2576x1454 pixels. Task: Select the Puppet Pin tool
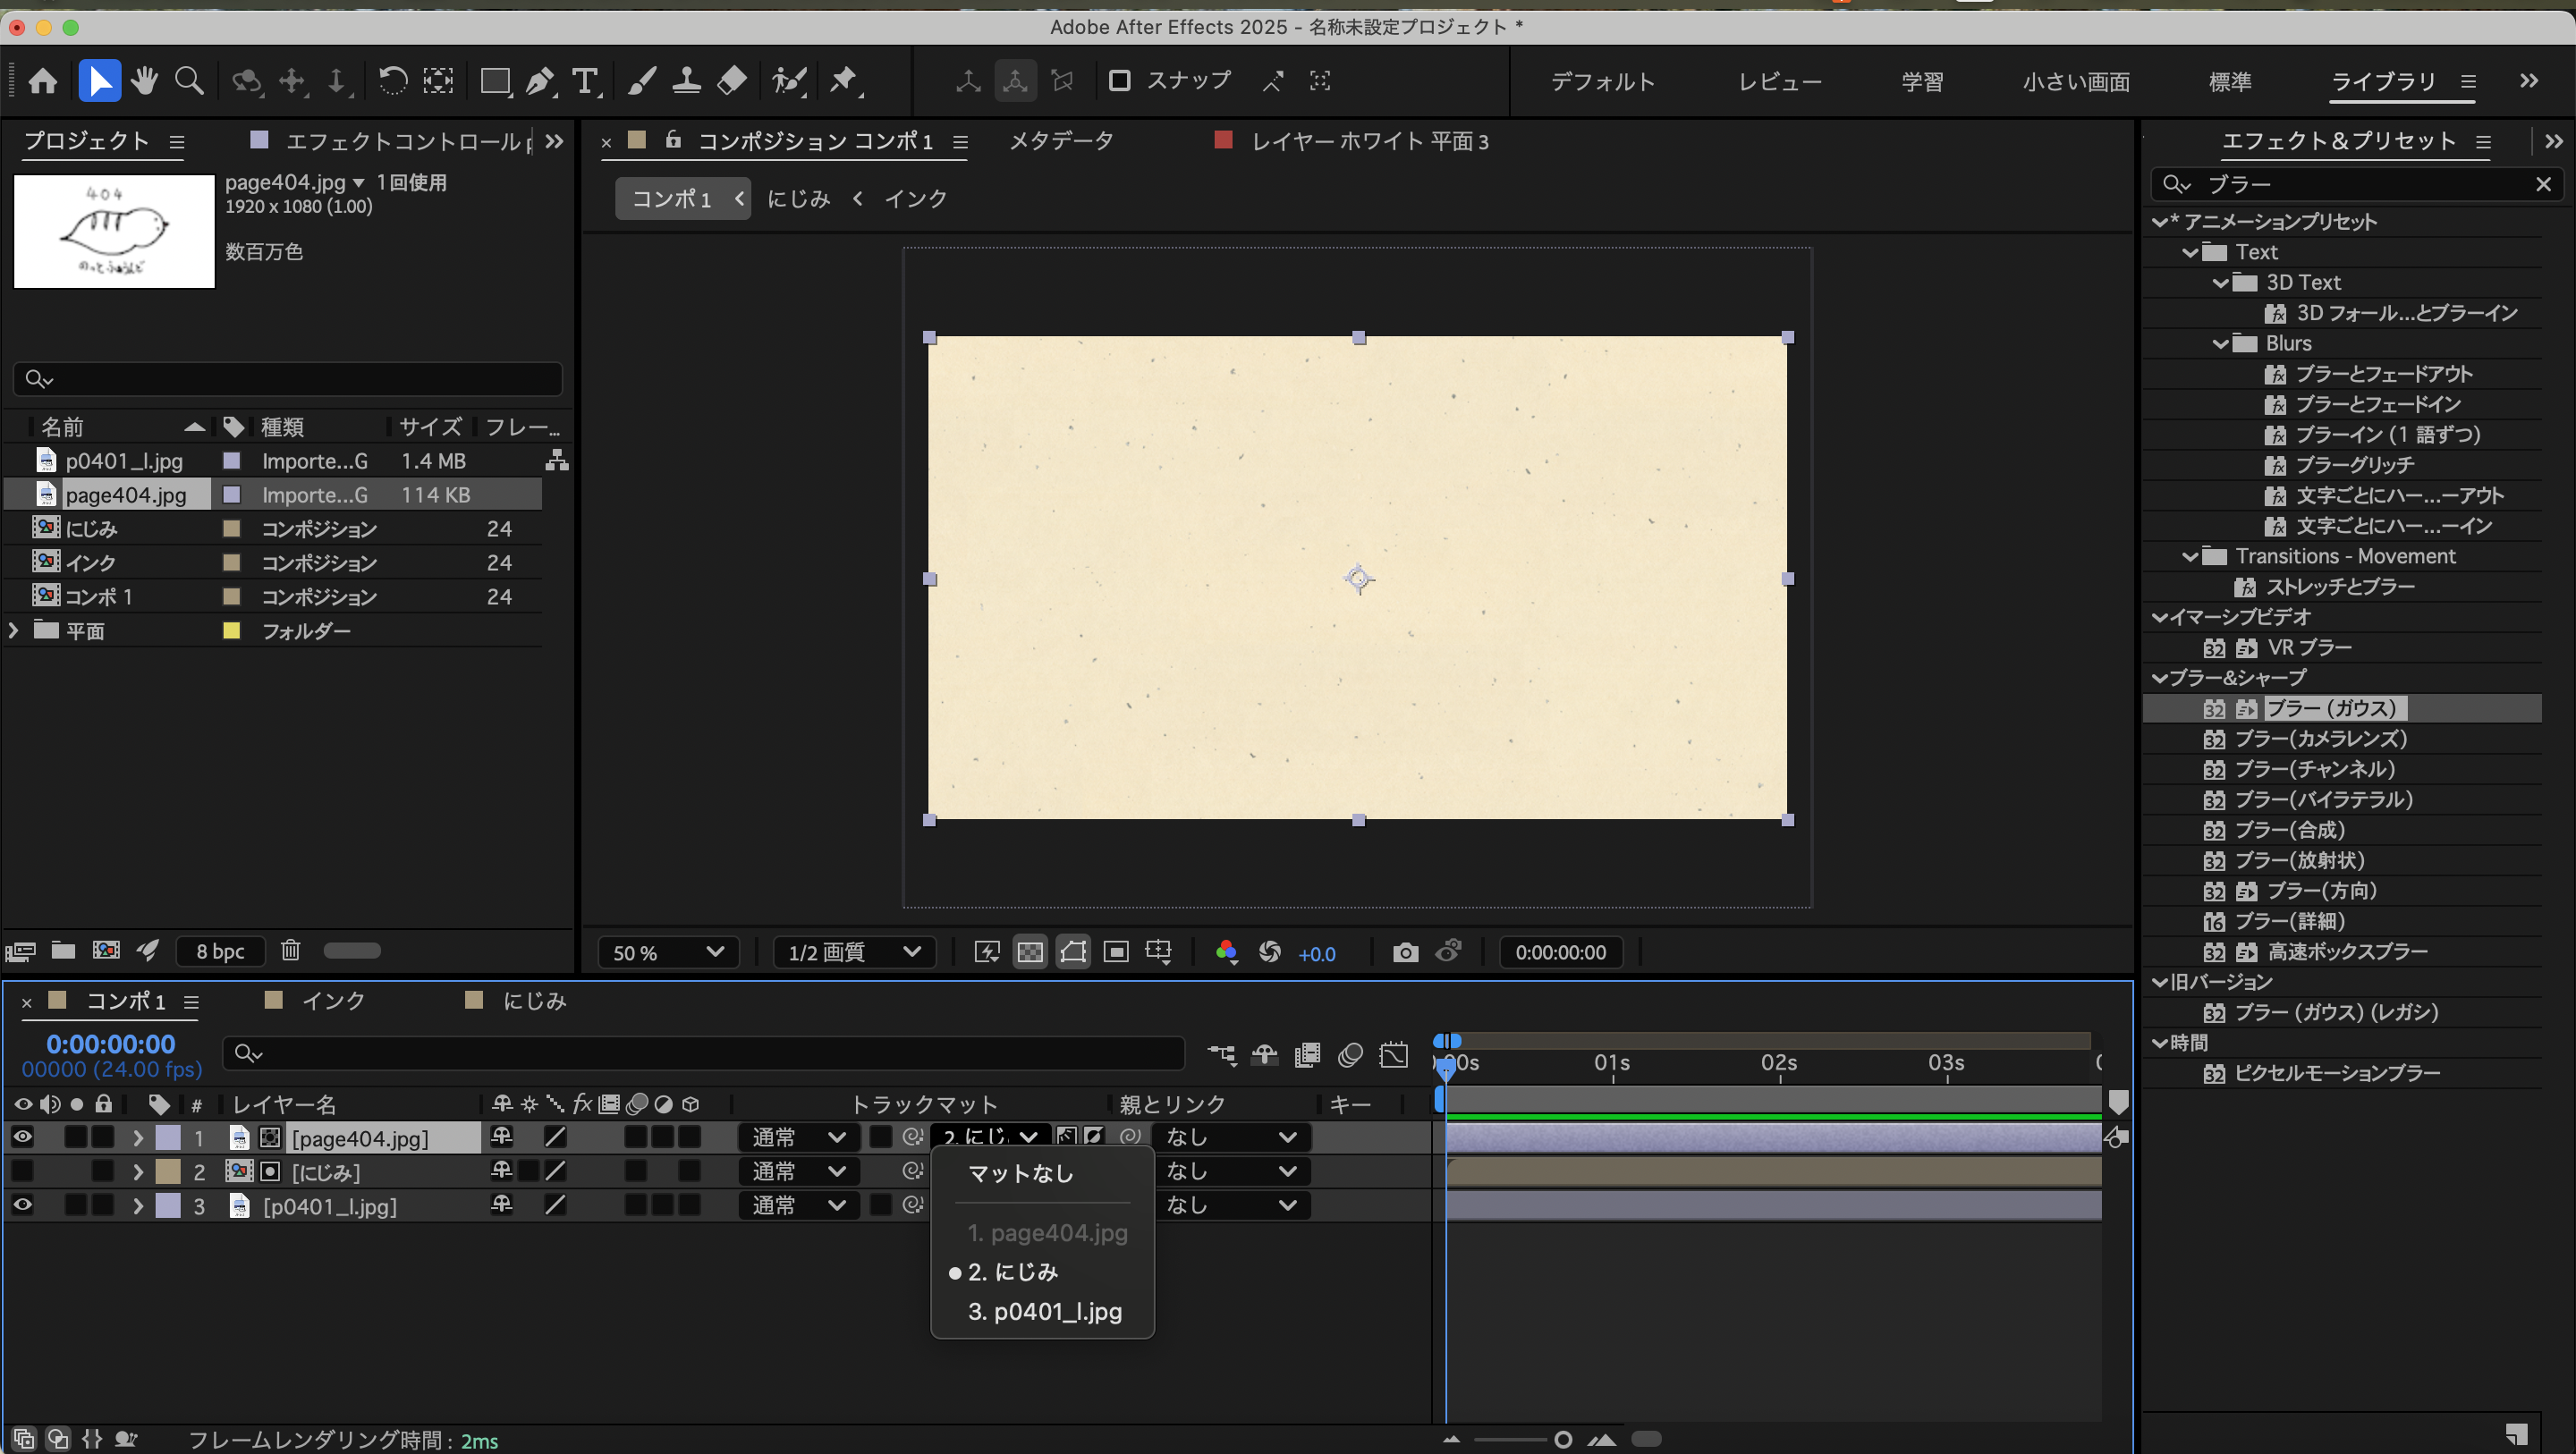tap(844, 81)
